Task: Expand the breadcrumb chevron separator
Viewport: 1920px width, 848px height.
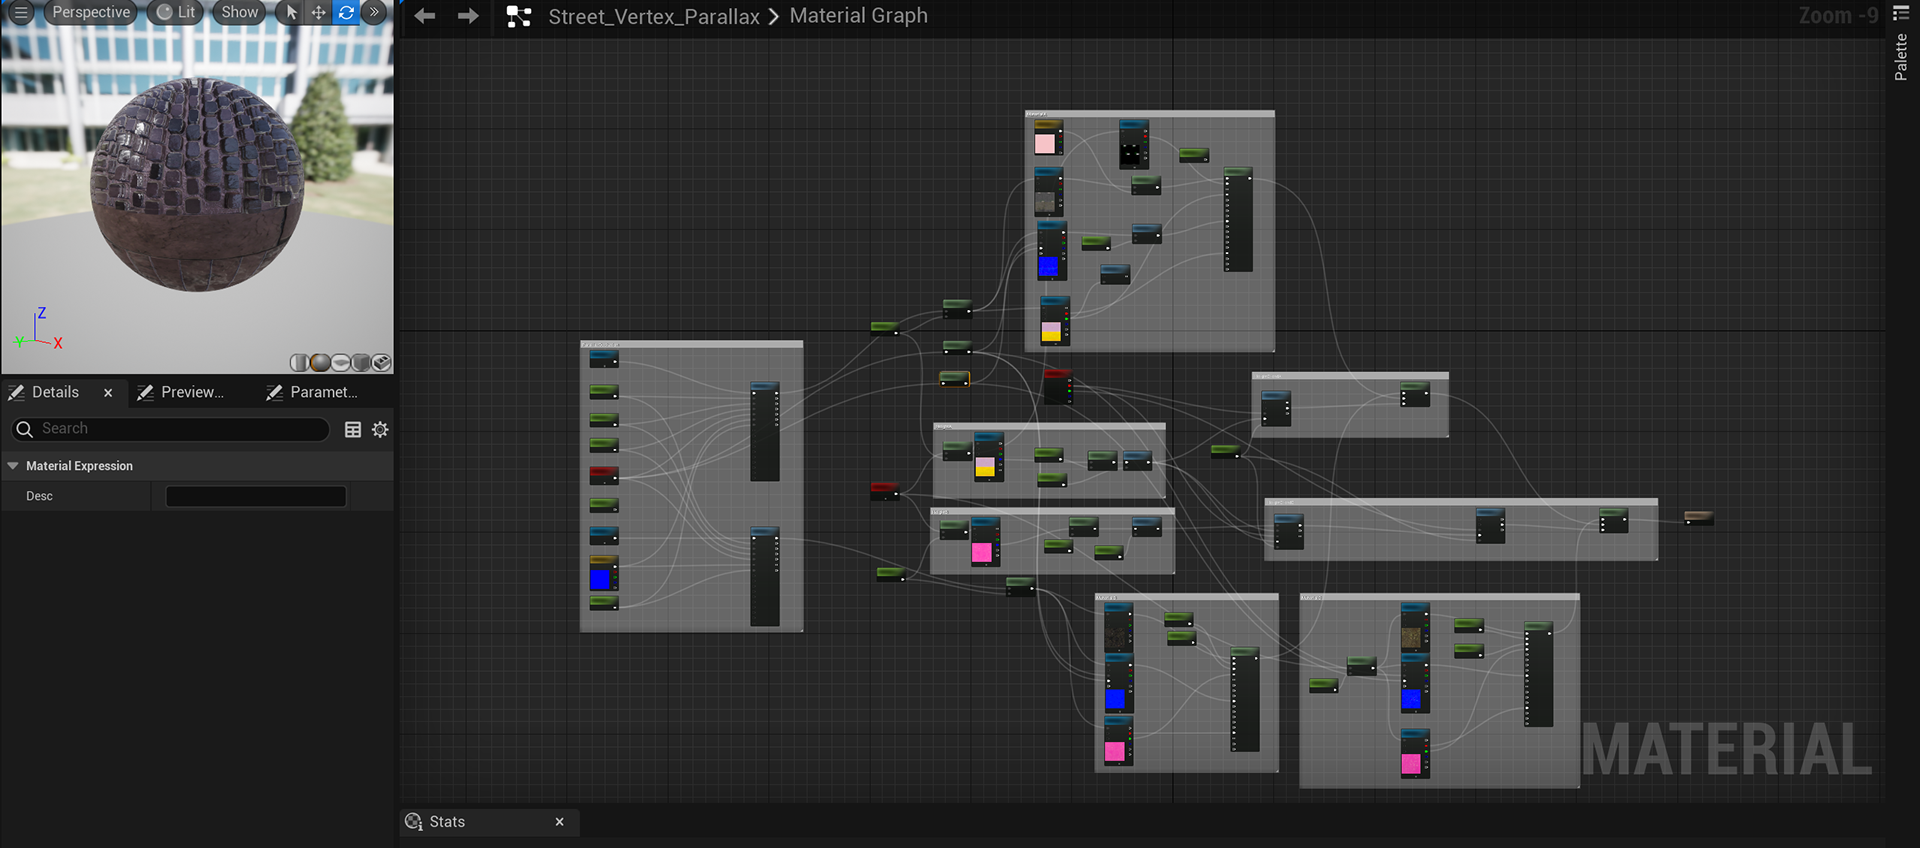Action: coord(774,17)
